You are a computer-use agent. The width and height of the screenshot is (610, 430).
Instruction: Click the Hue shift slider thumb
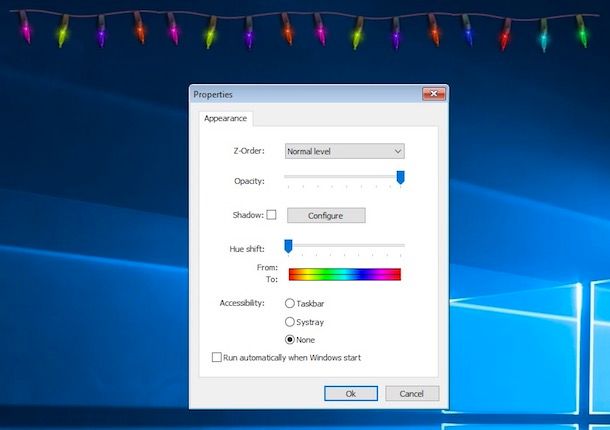pyautogui.click(x=288, y=246)
